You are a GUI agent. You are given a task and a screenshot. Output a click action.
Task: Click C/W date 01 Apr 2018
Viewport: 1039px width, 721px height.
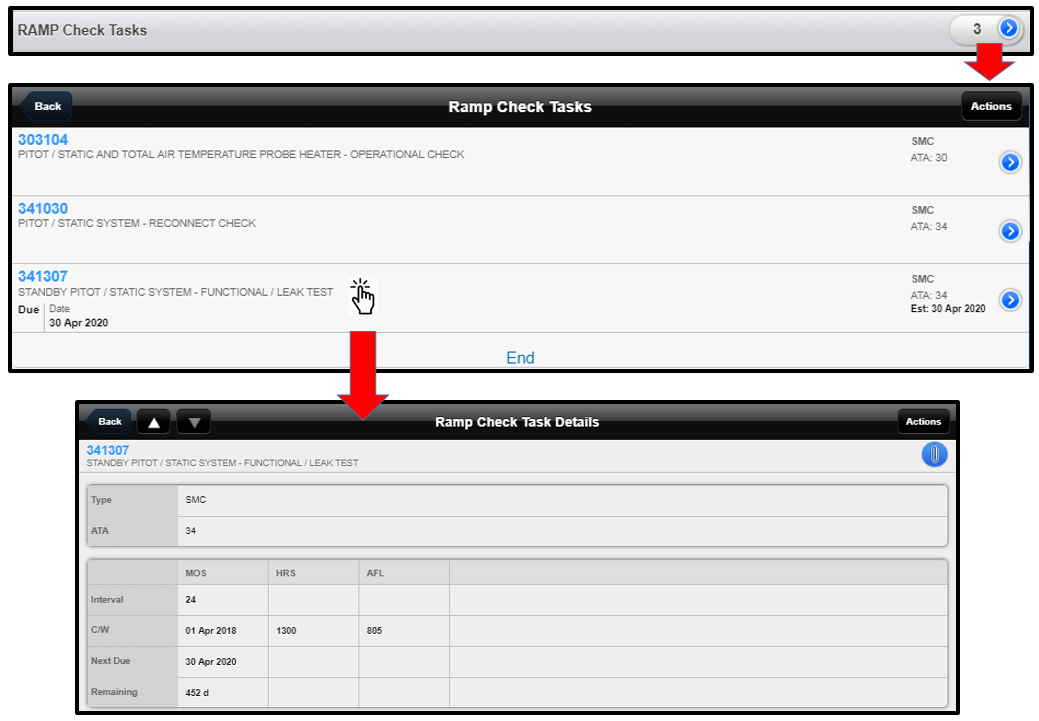coord(211,631)
